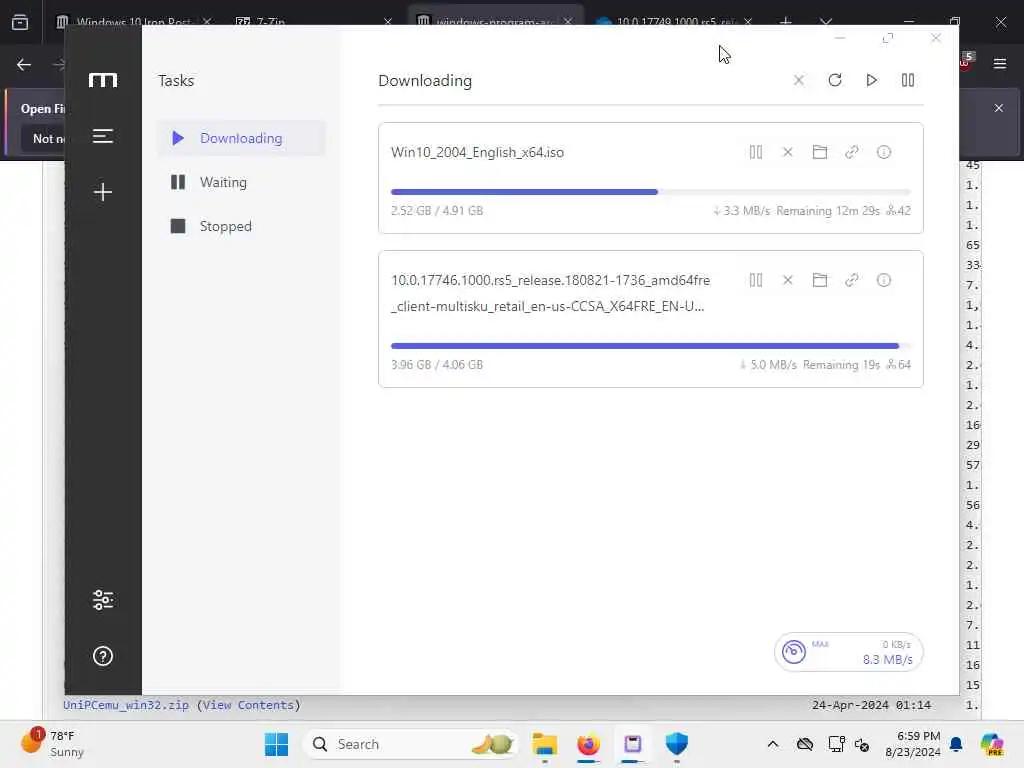Copy link of Win10_2004_English_x64.iso task

point(852,152)
